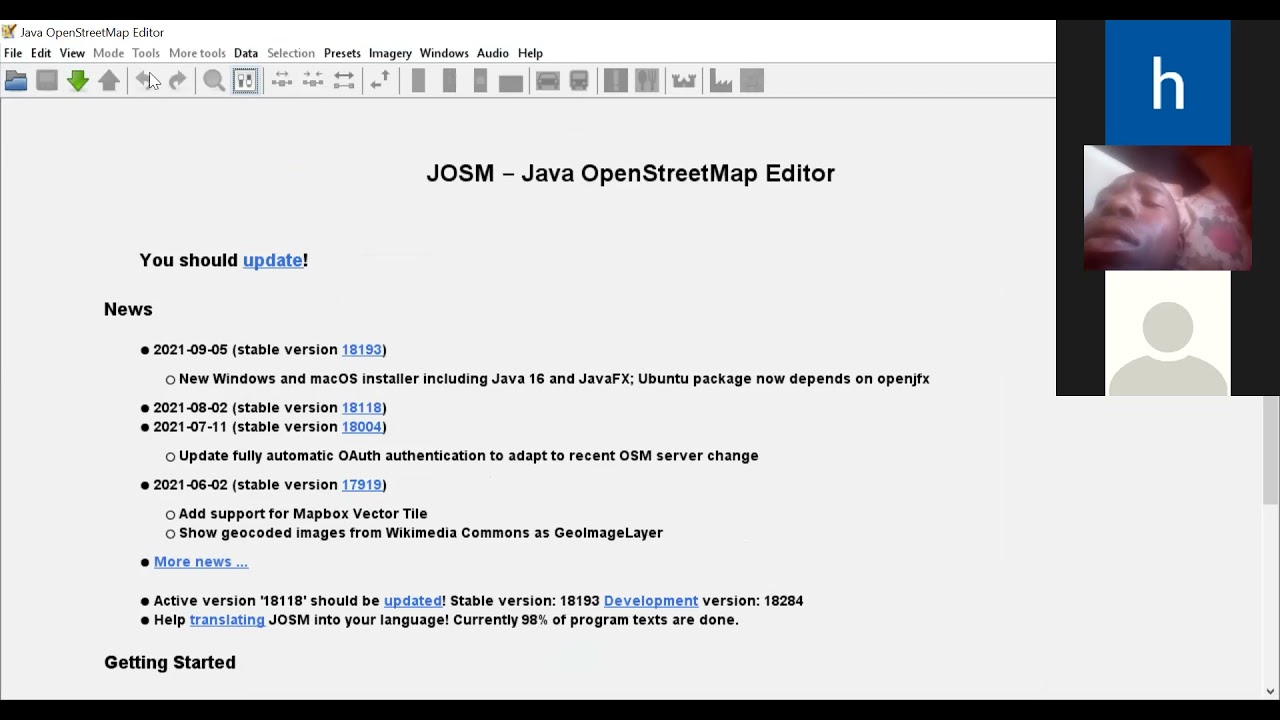Click the Redo arrow icon
The width and height of the screenshot is (1280, 720).
177,81
